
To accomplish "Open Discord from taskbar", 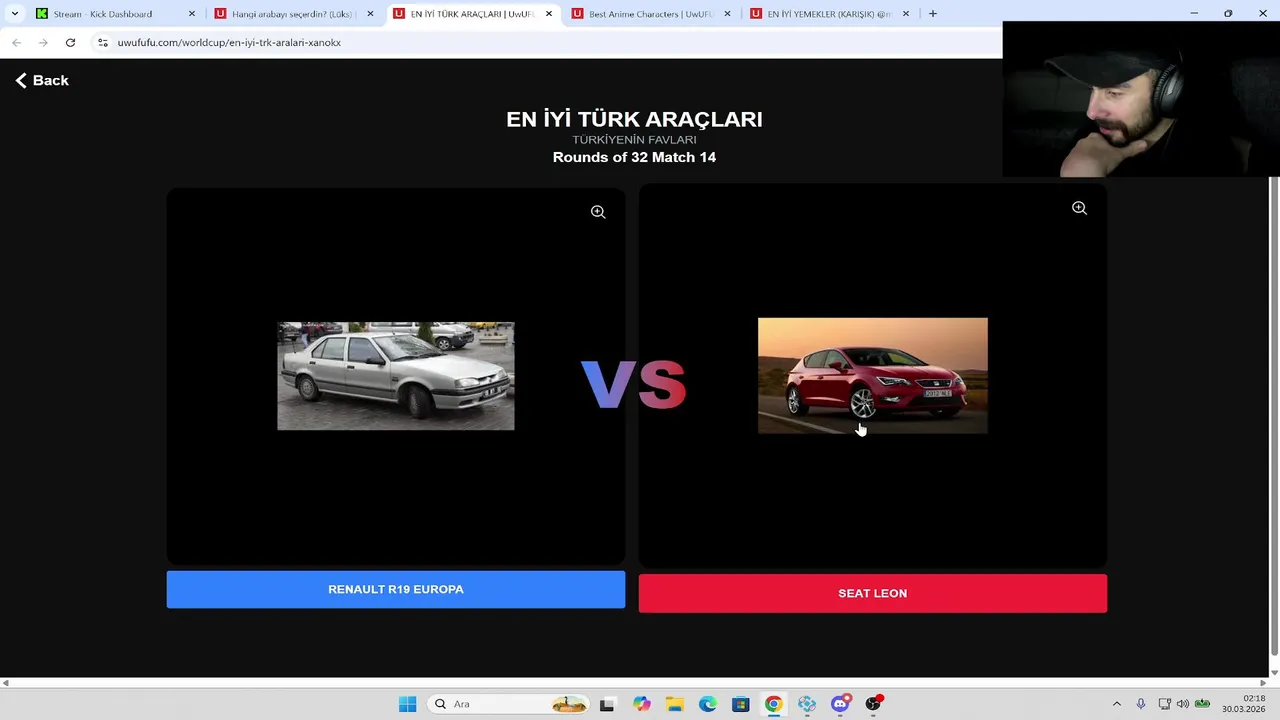I will pos(840,704).
